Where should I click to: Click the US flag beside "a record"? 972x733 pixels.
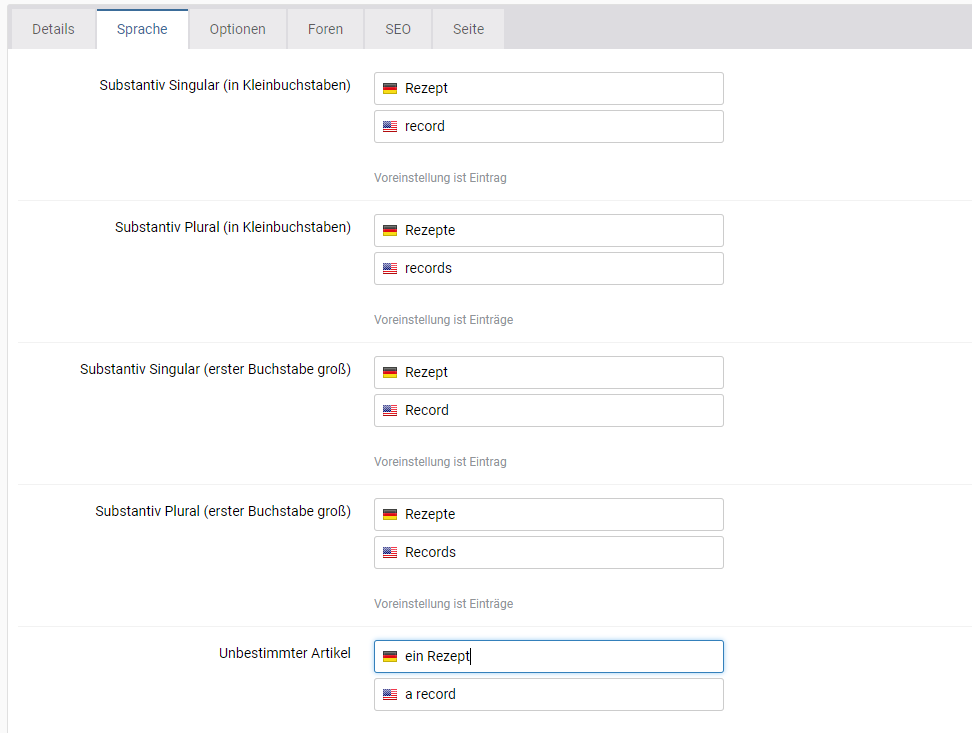[x=389, y=694]
